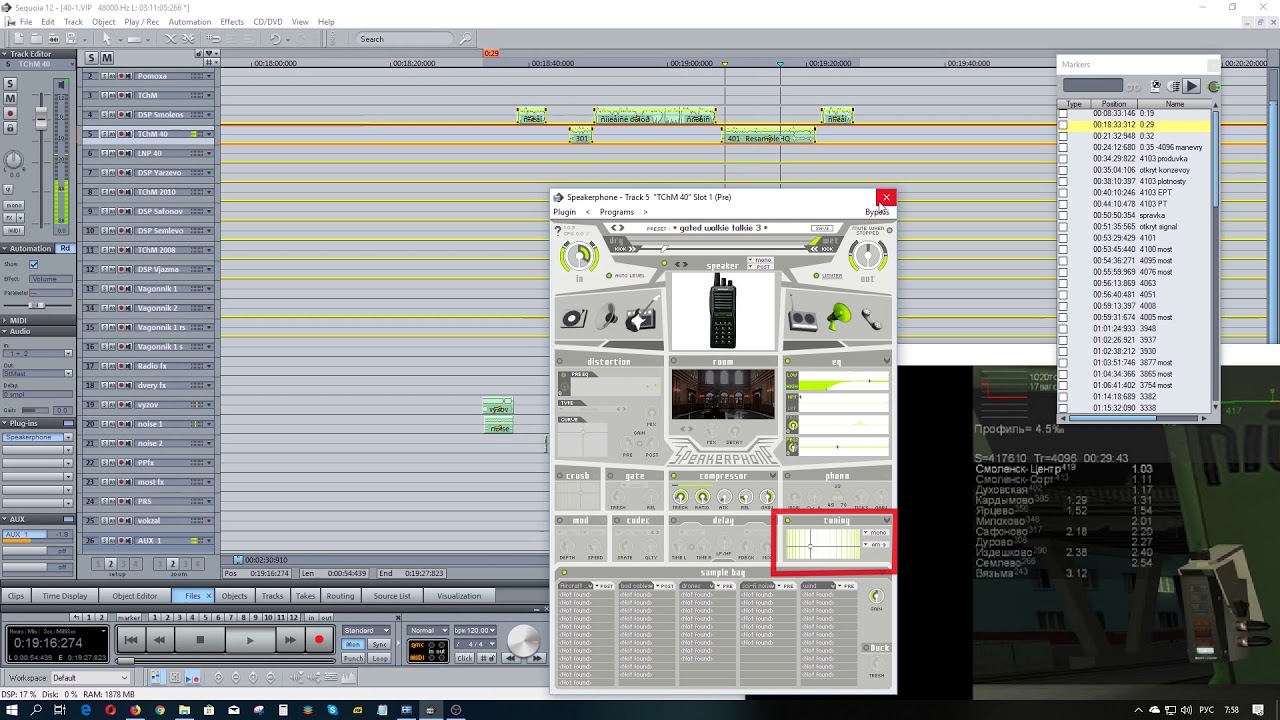
Task: Open the Standard mode dropdown in transport
Action: click(x=366, y=630)
